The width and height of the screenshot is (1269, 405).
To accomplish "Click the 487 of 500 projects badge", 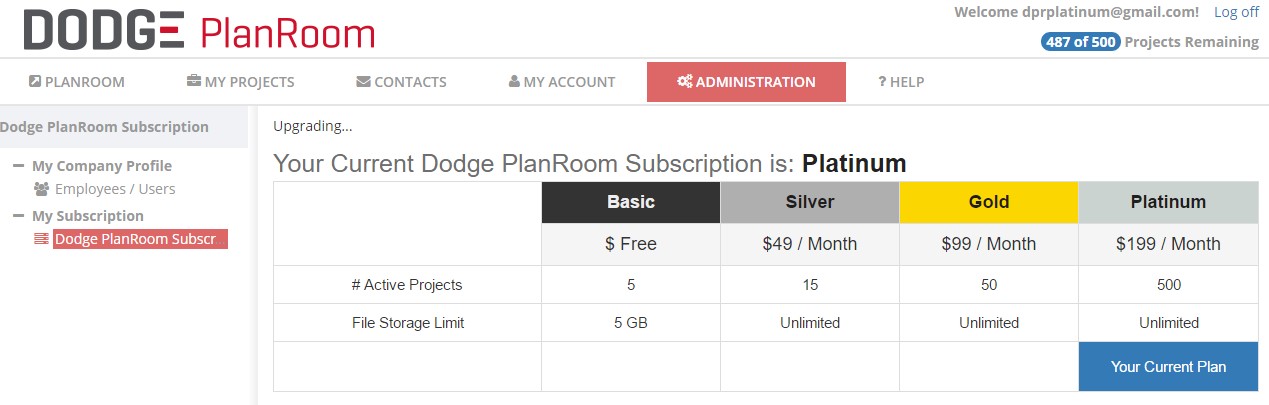I will coord(1080,42).
